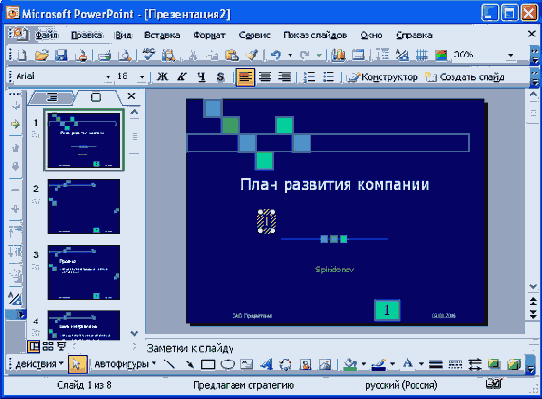Print the presentation

(x=104, y=55)
